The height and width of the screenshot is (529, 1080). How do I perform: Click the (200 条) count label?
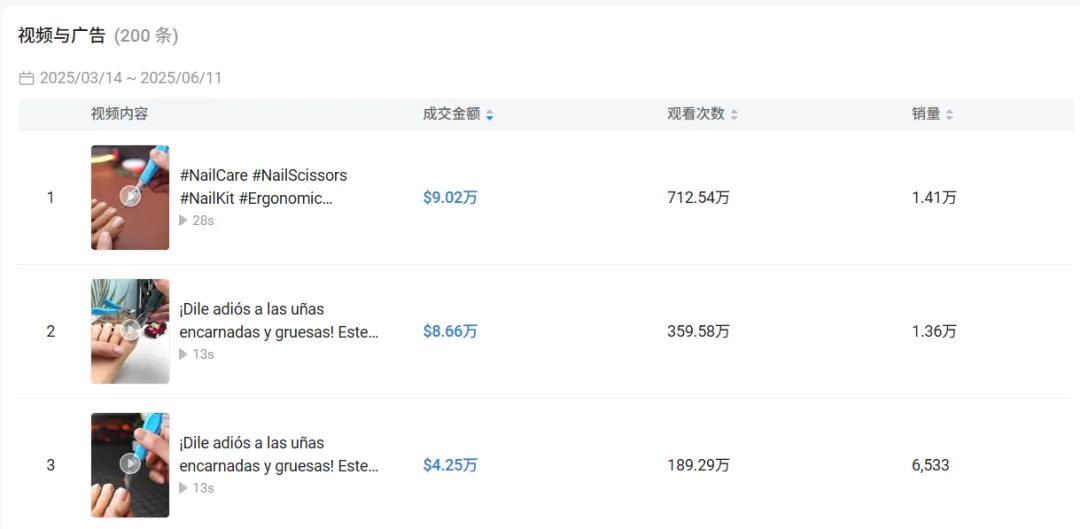pyautogui.click(x=146, y=36)
